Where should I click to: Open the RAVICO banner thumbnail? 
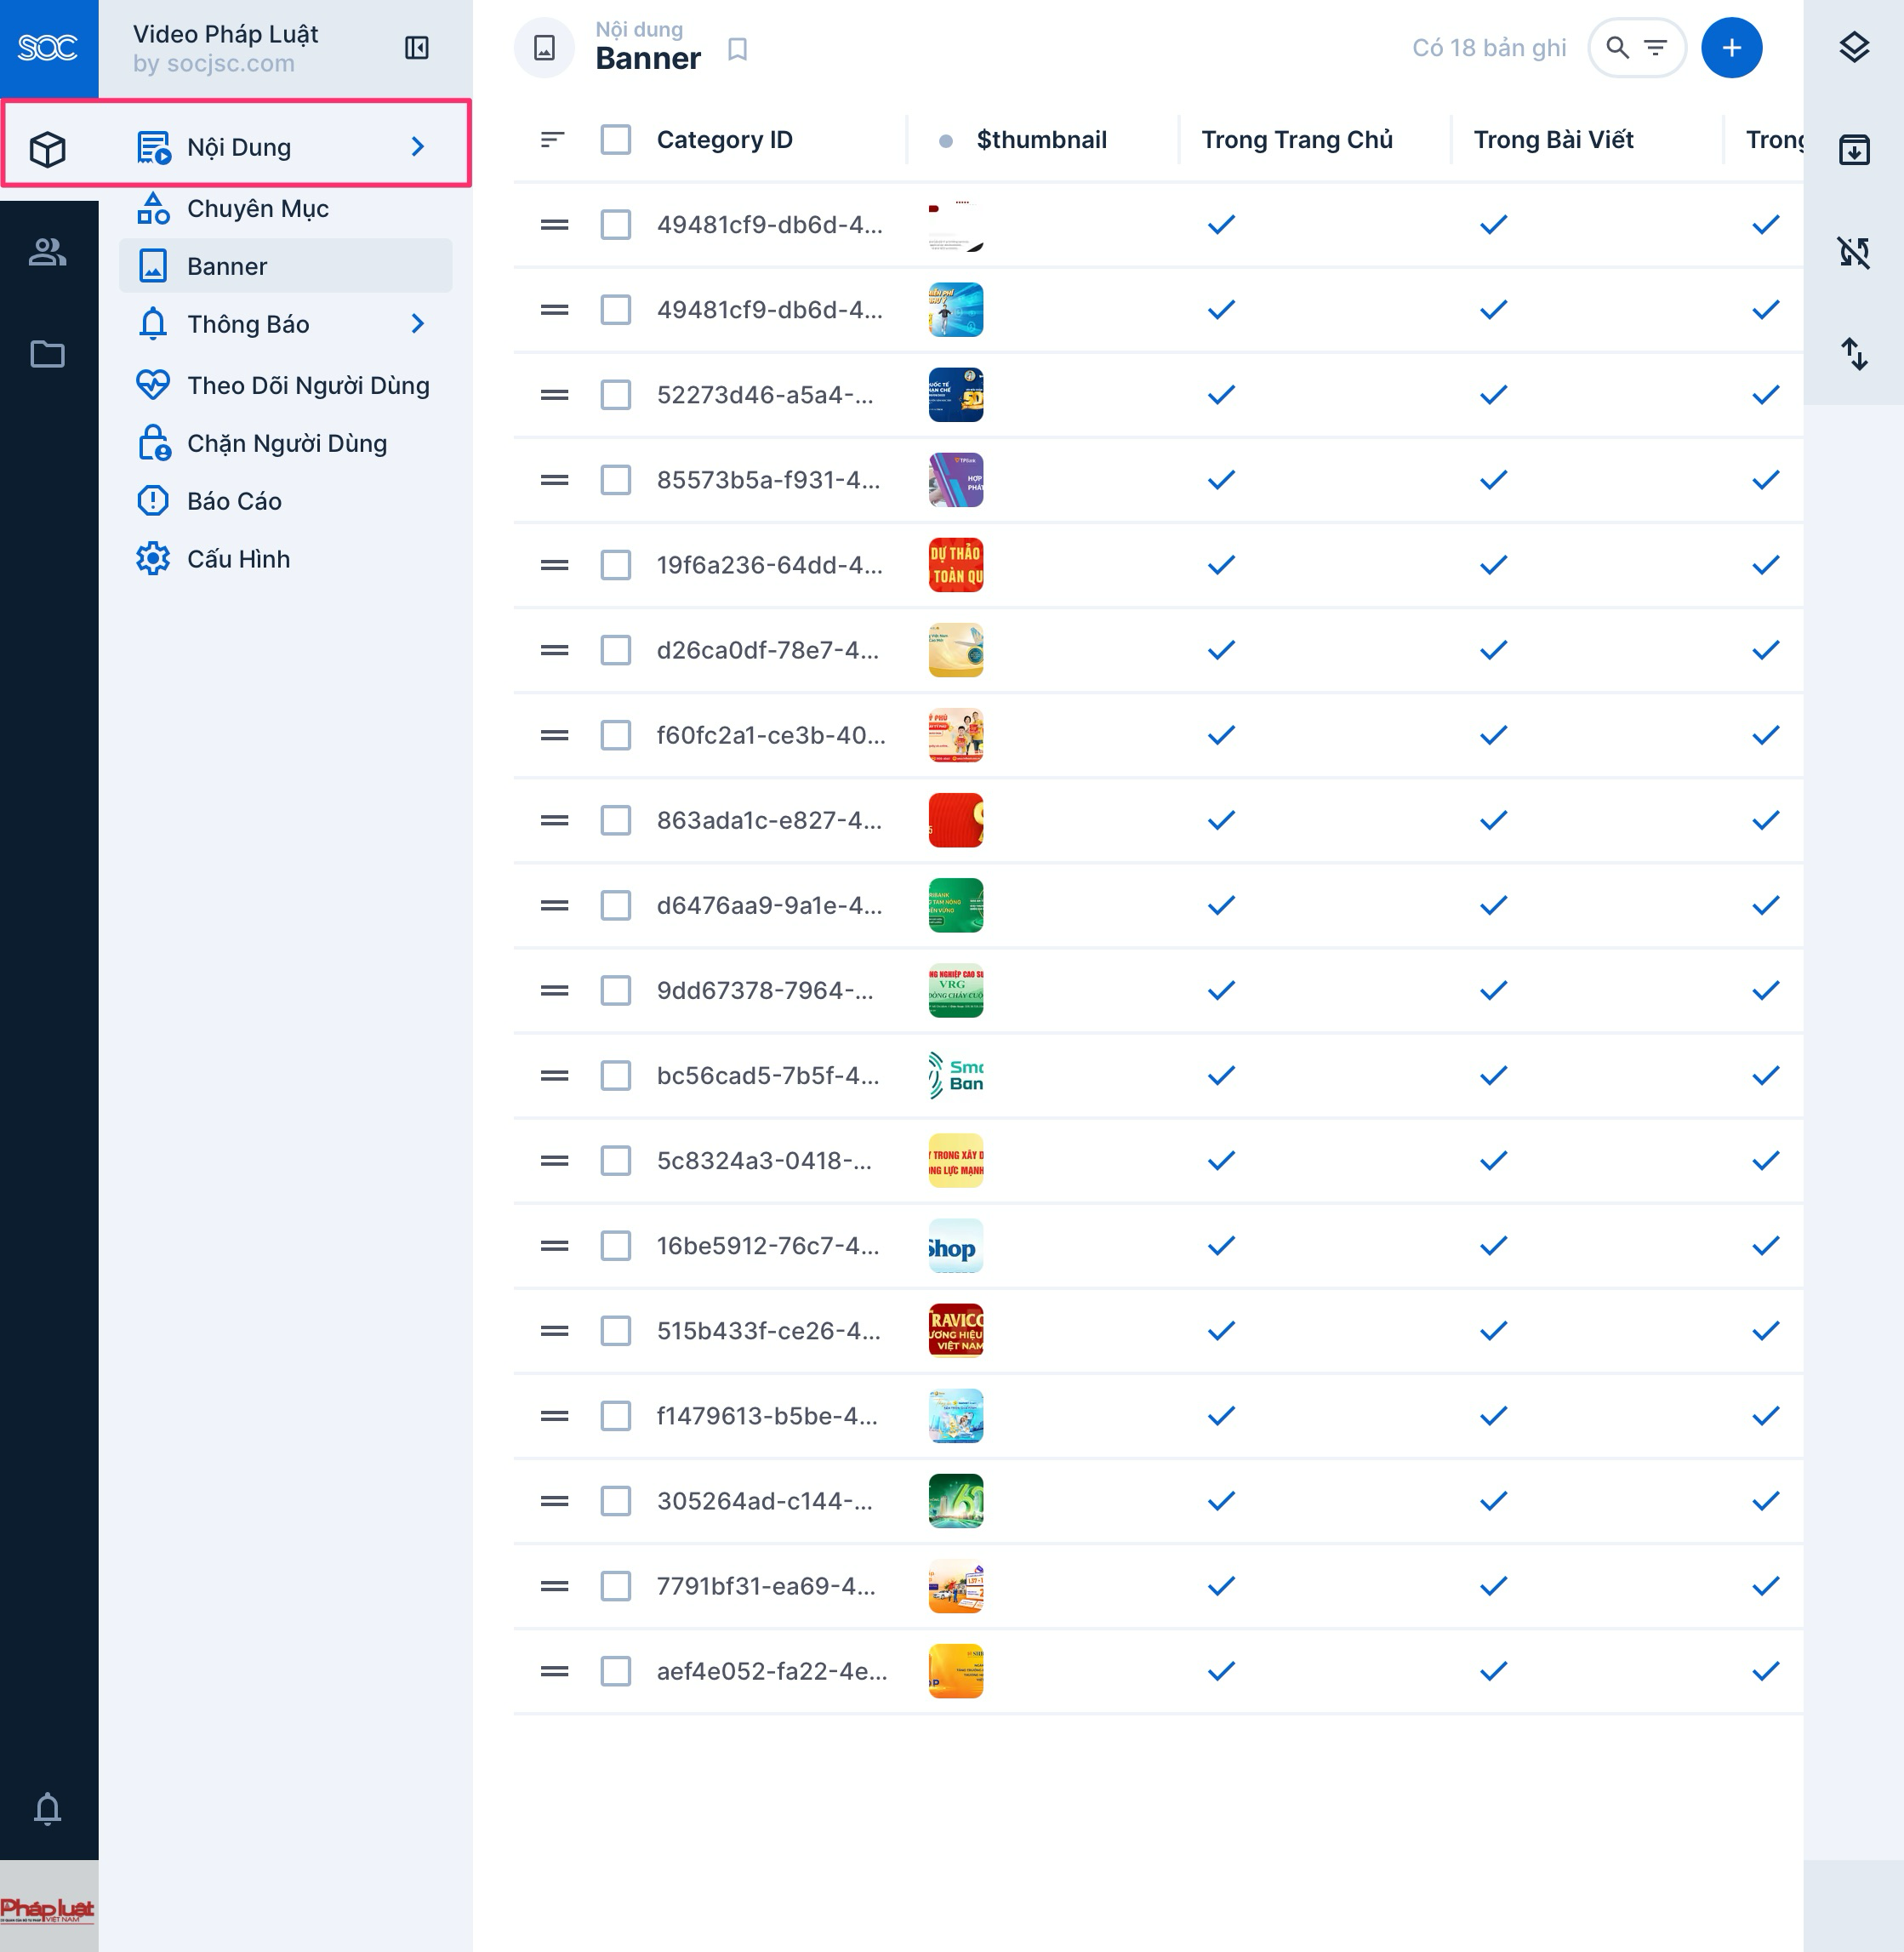tap(955, 1331)
